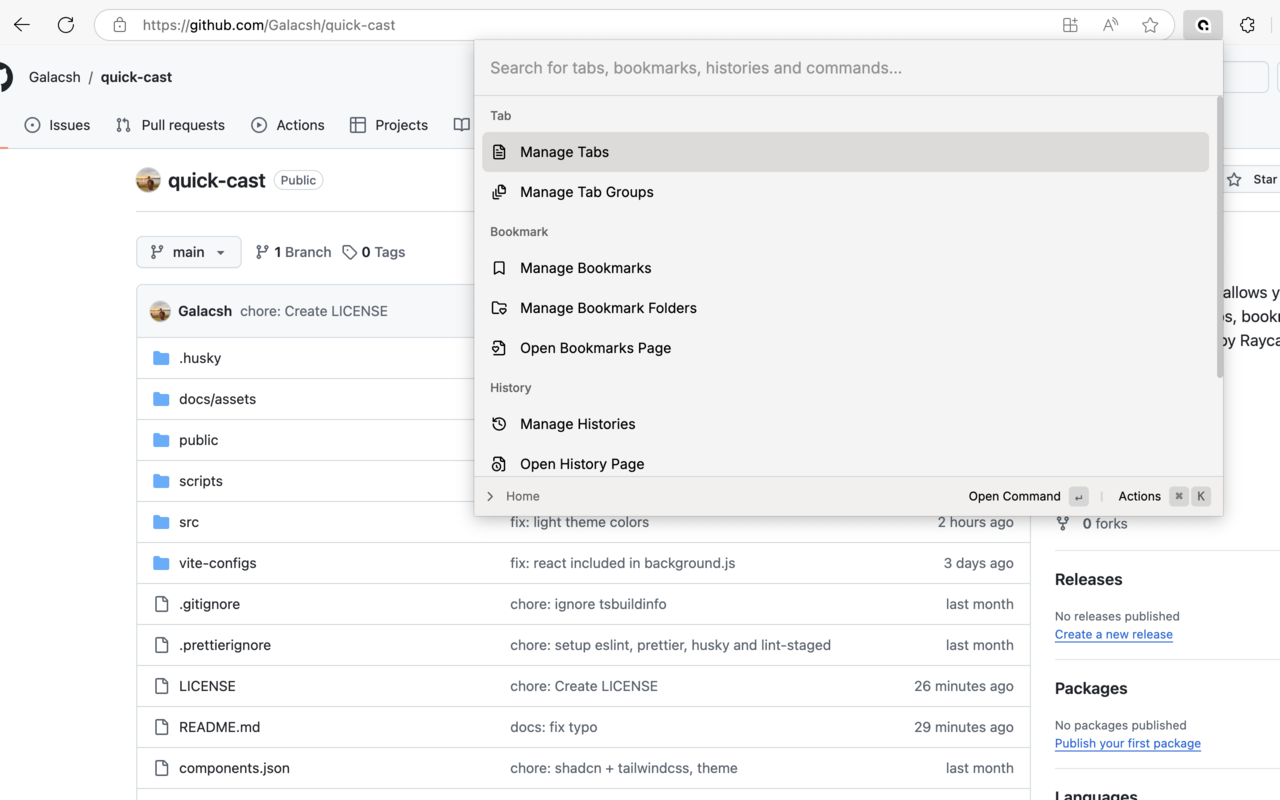1280x800 pixels.
Task: Click the quick-cast extension icon
Action: pyautogui.click(x=1202, y=25)
